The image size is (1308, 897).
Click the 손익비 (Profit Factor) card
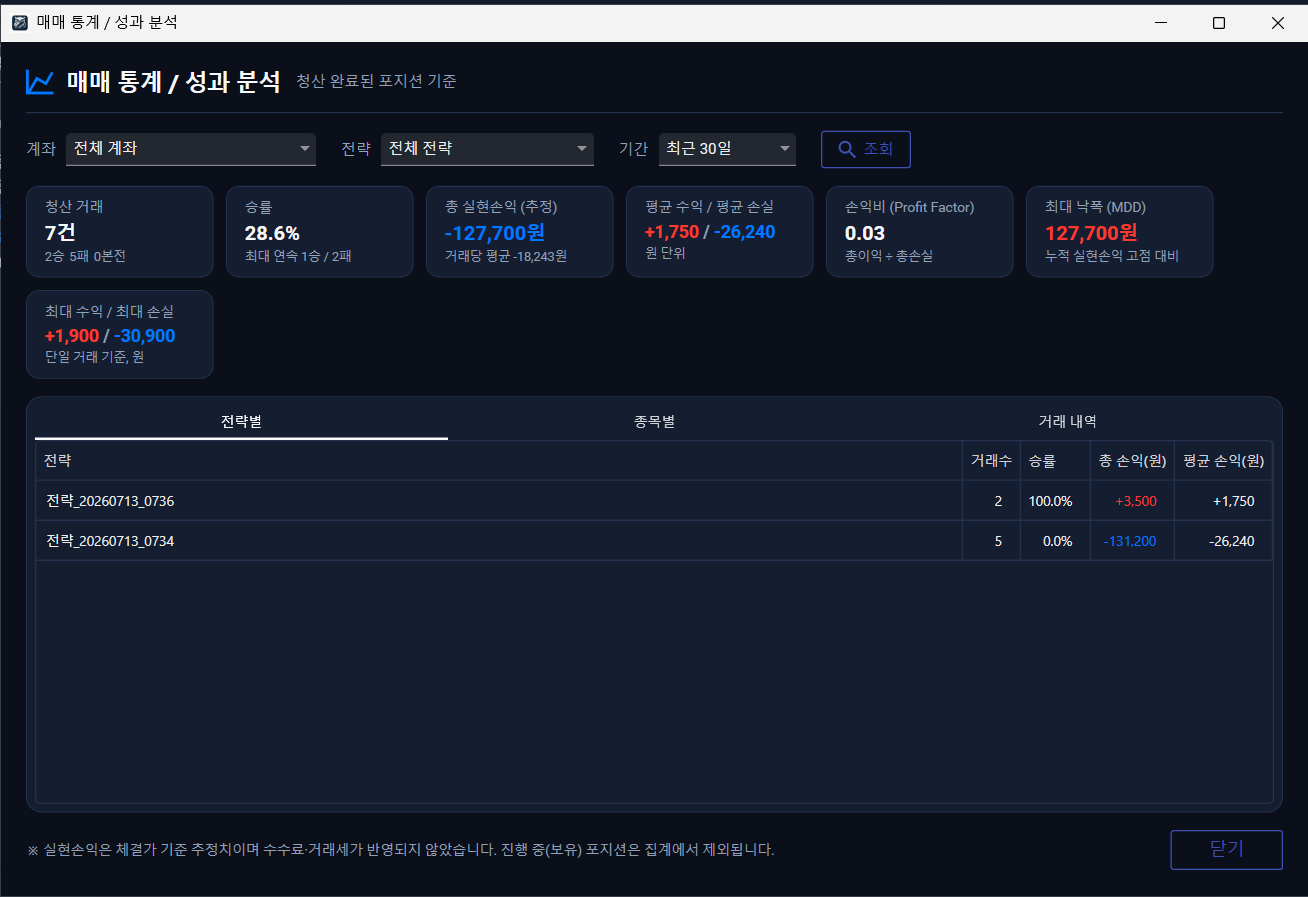coord(920,231)
